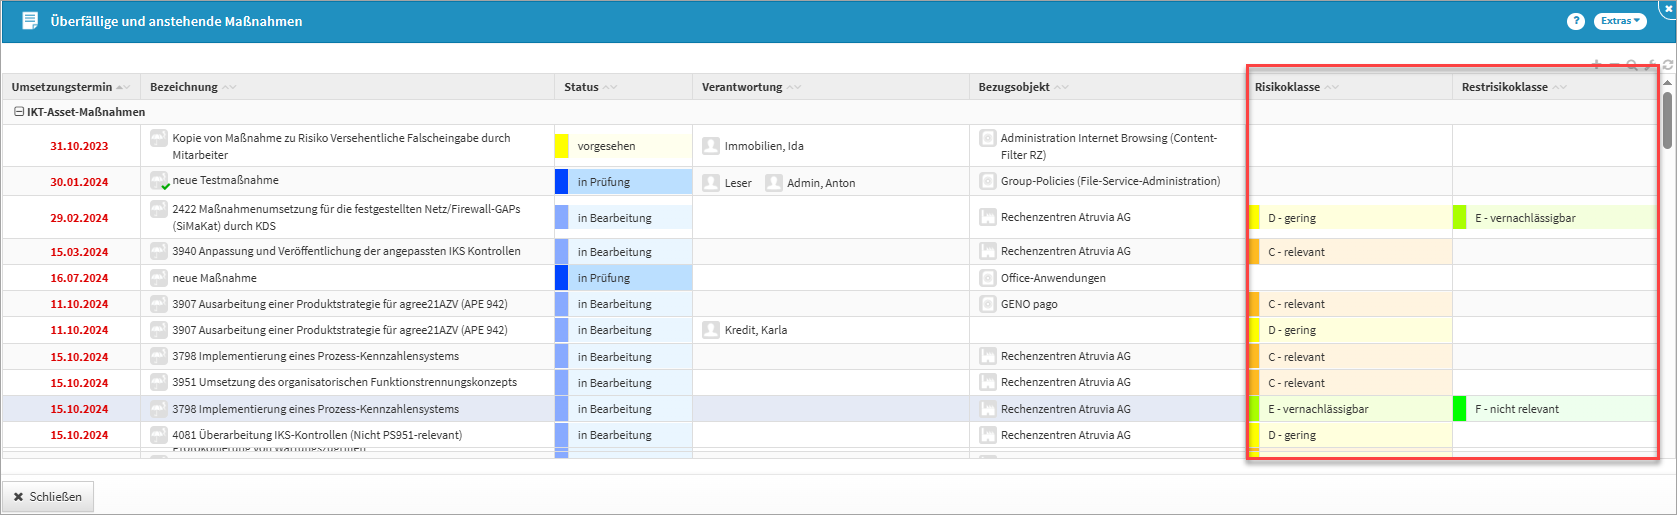The image size is (1677, 515).
Task: Click the Risikoklasse column header
Action: pos(1287,87)
